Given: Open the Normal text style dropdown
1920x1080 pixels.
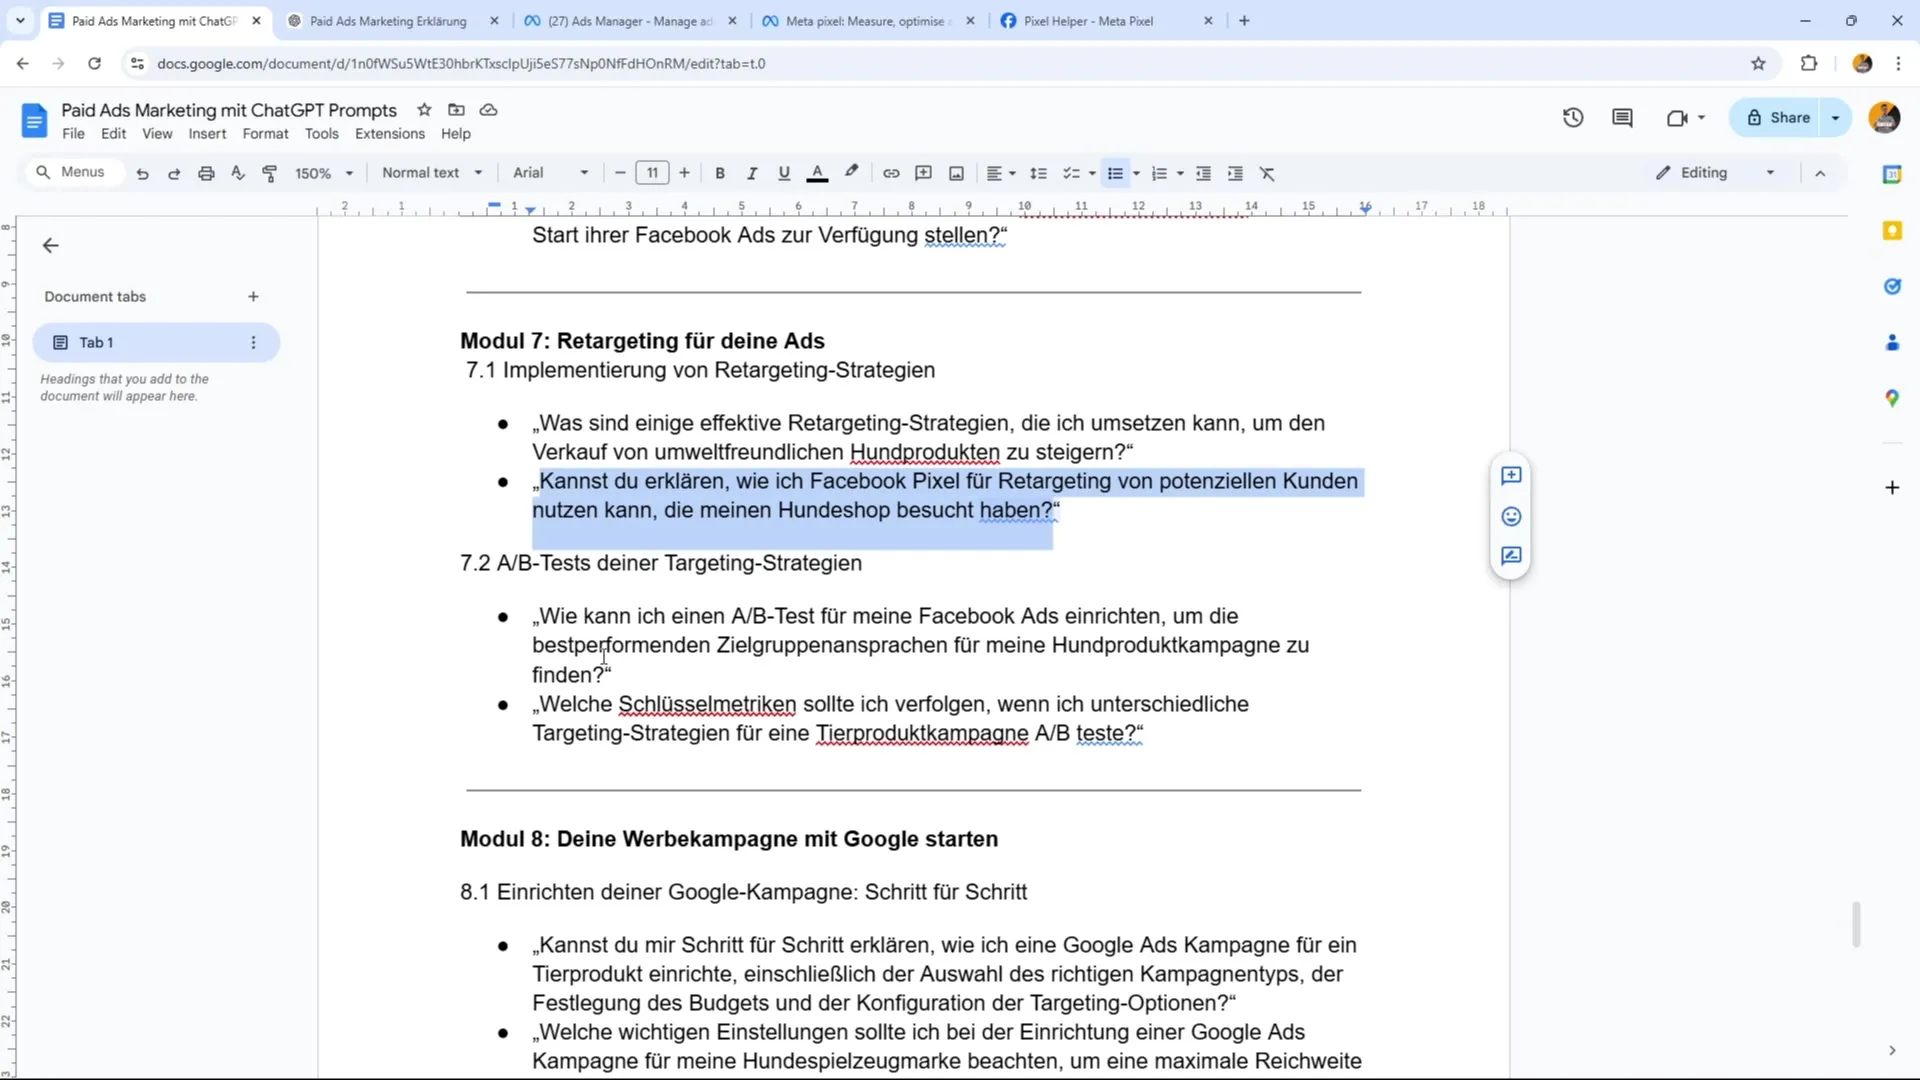Looking at the screenshot, I should tap(432, 173).
